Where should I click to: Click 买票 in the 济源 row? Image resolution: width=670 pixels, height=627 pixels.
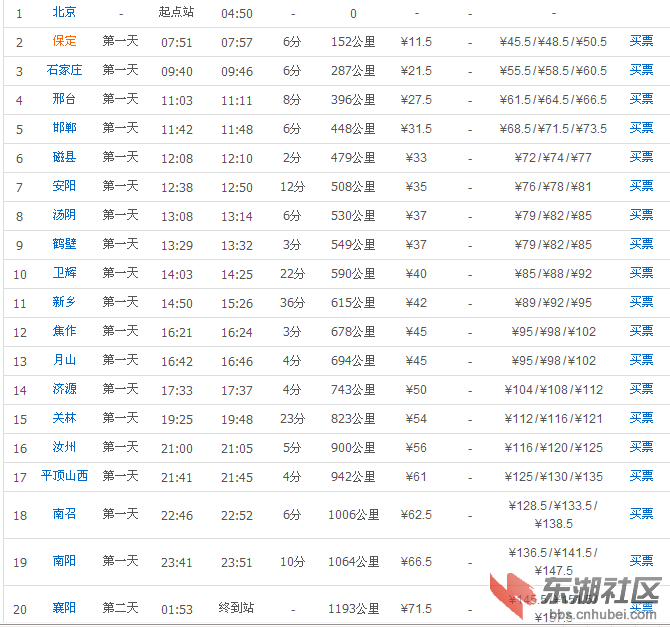pyautogui.click(x=641, y=389)
